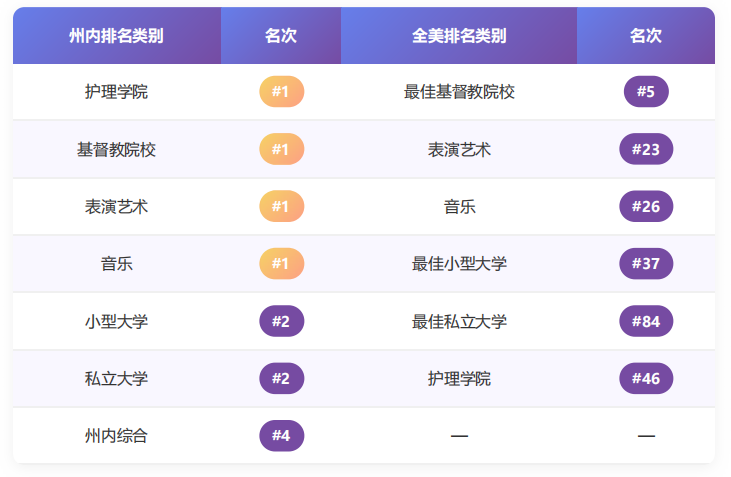Viewport: 731px width, 477px height.
Task: Click the #4 badge for 州内综合
Action: [x=282, y=436]
